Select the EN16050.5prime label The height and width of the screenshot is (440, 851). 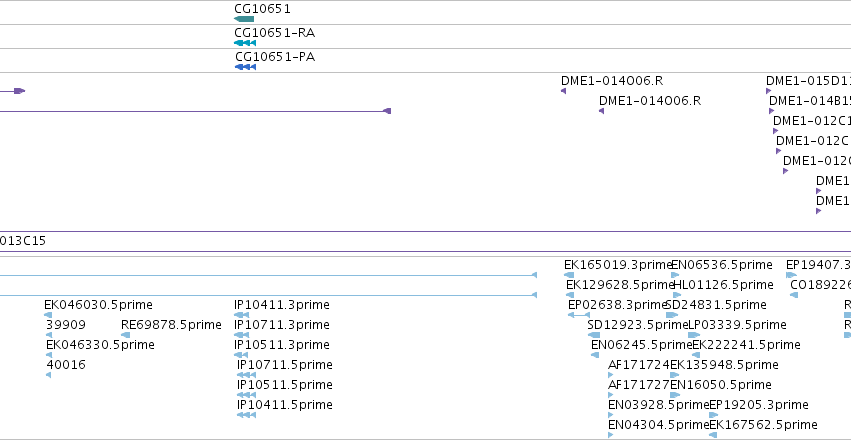click(x=721, y=385)
